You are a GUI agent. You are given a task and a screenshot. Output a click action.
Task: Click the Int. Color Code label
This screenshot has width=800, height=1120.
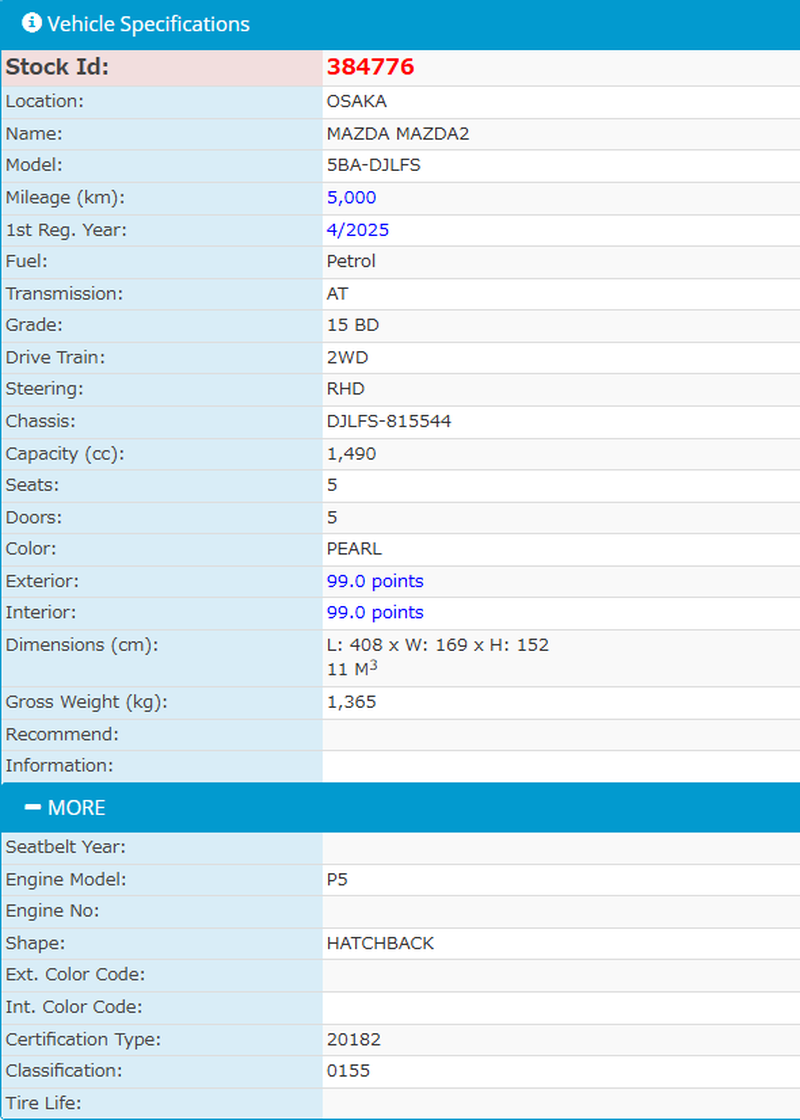tap(74, 1006)
